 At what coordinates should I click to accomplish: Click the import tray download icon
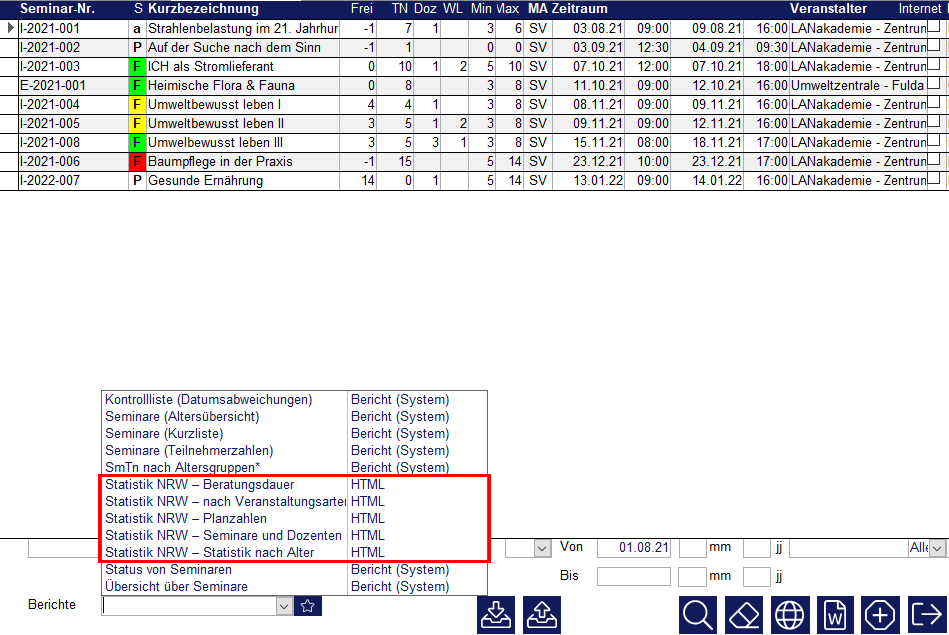[497, 614]
